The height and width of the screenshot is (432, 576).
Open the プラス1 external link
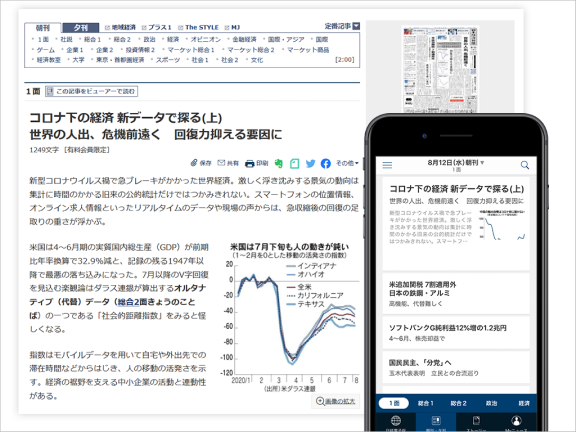click(x=157, y=28)
